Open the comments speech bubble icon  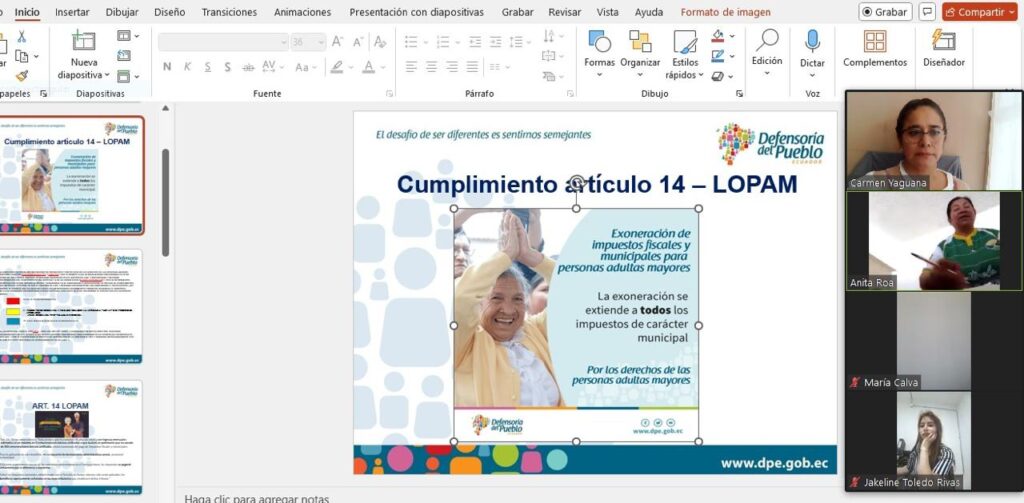click(927, 12)
